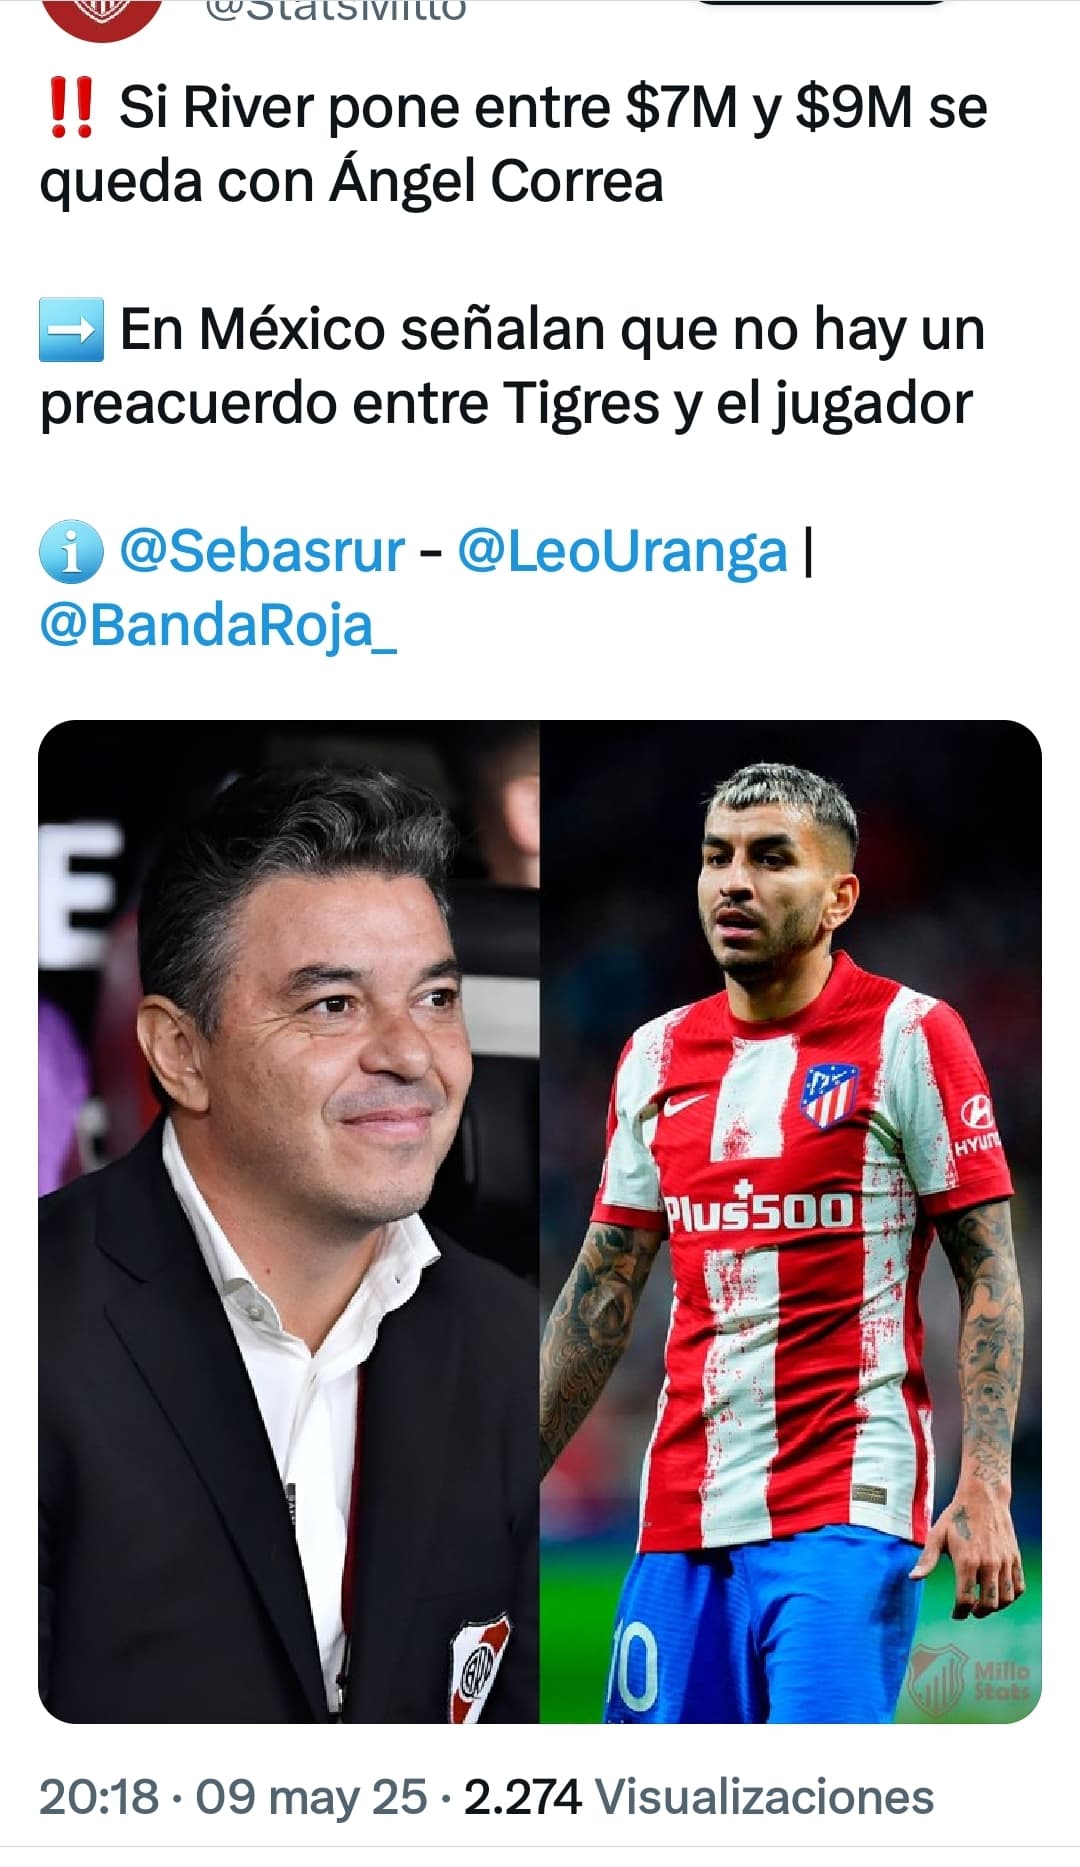Tap the tweet text mentioning Tigres

(512, 366)
